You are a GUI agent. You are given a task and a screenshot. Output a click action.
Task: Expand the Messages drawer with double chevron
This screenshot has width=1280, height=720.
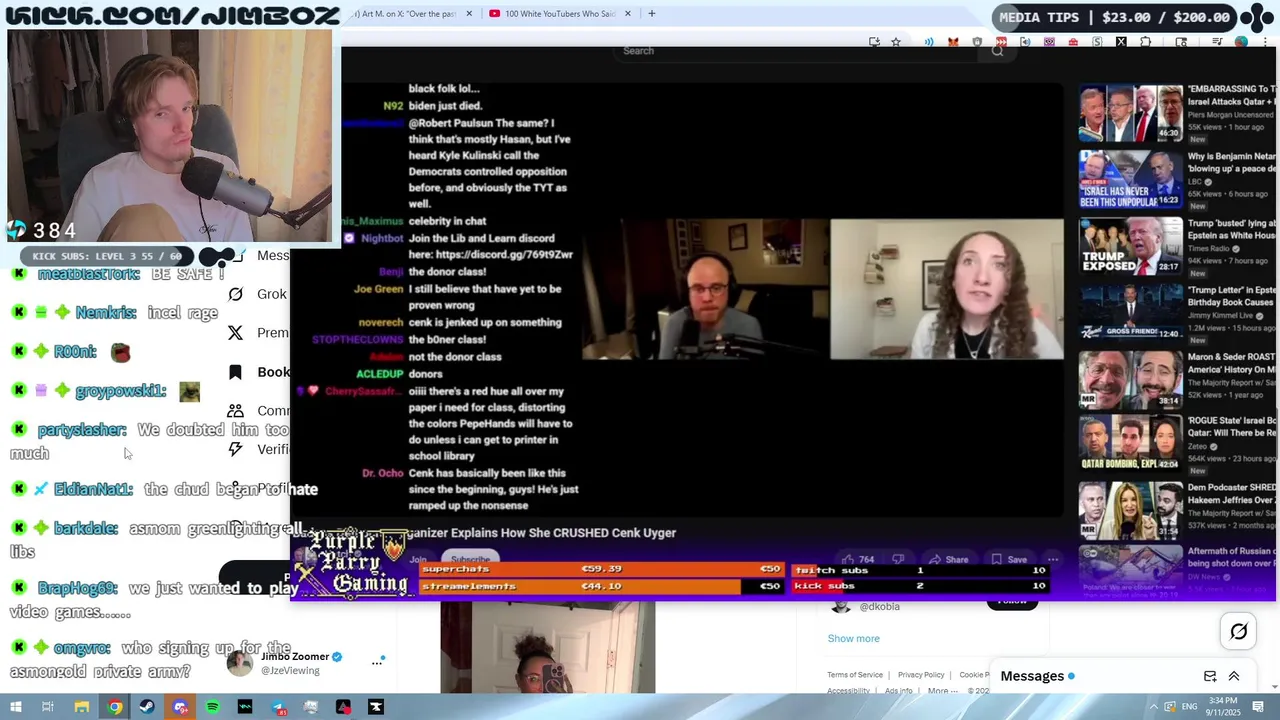click(x=1234, y=677)
